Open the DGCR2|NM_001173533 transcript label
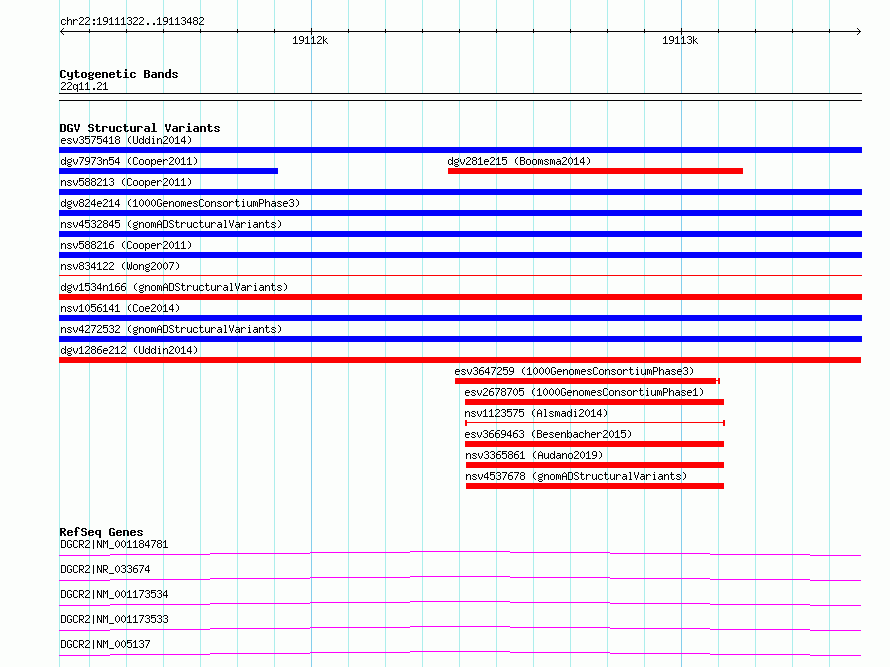This screenshot has width=890, height=667. pyautogui.click(x=114, y=619)
